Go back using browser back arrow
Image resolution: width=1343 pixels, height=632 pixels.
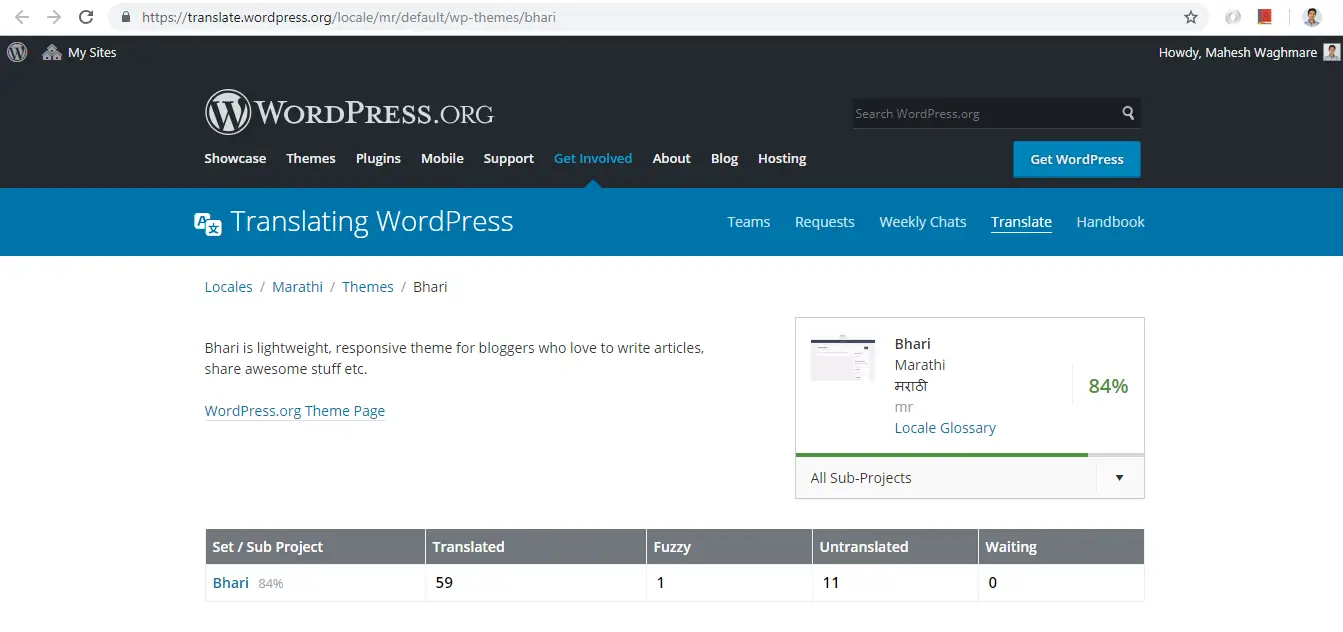pos(22,17)
